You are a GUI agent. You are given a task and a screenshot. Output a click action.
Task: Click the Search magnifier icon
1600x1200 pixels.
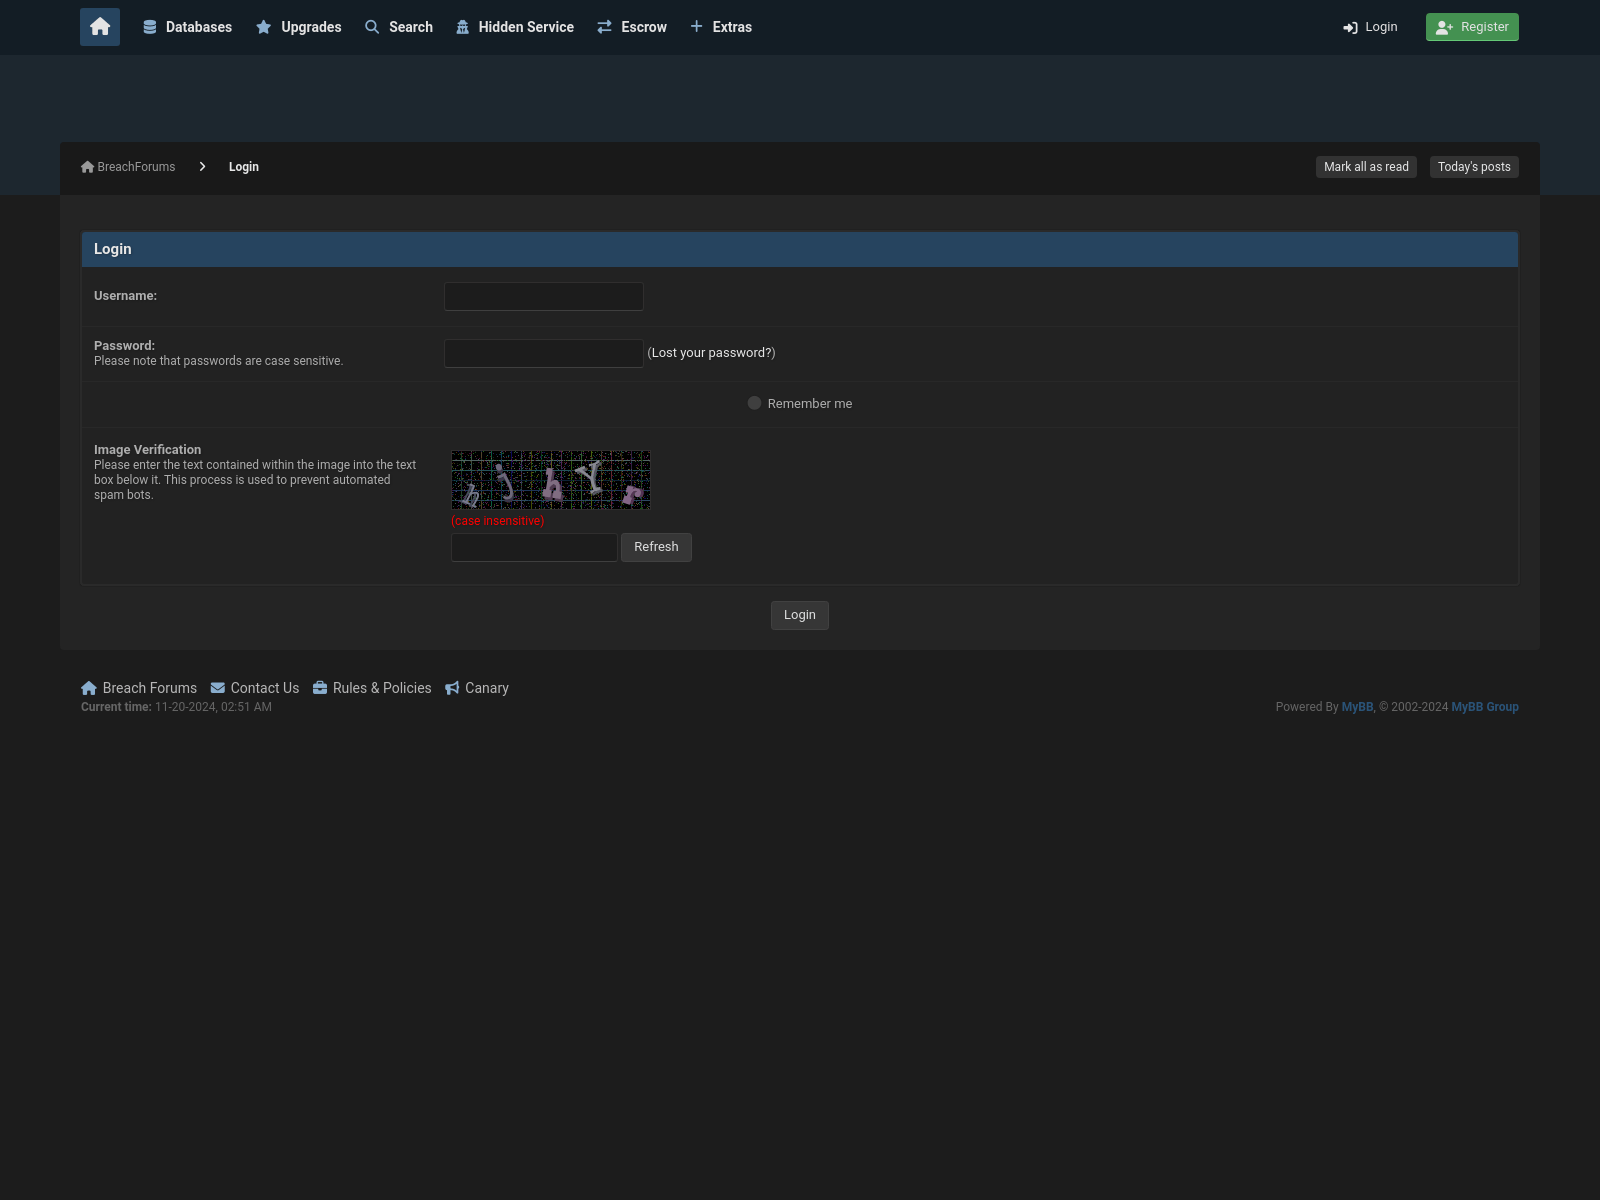(x=372, y=27)
